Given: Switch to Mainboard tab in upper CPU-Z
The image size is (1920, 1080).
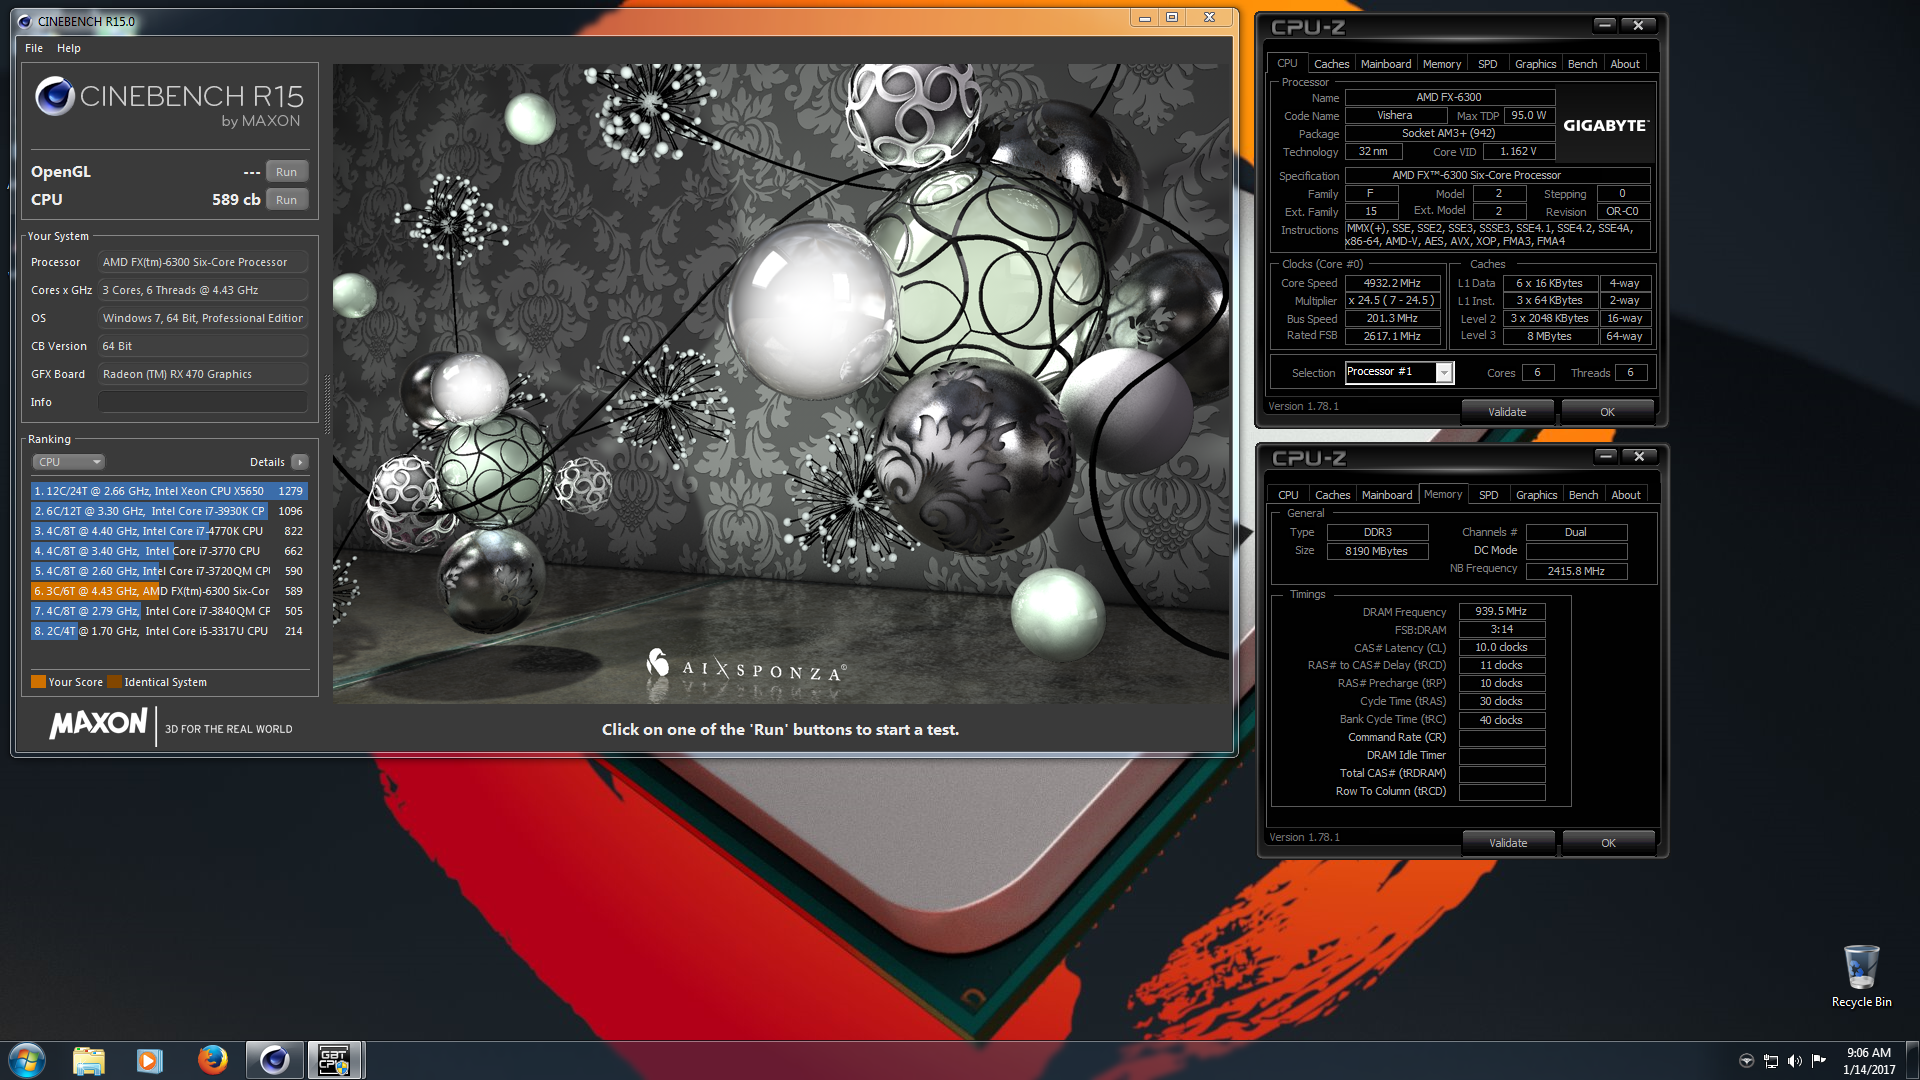Looking at the screenshot, I should point(1385,64).
